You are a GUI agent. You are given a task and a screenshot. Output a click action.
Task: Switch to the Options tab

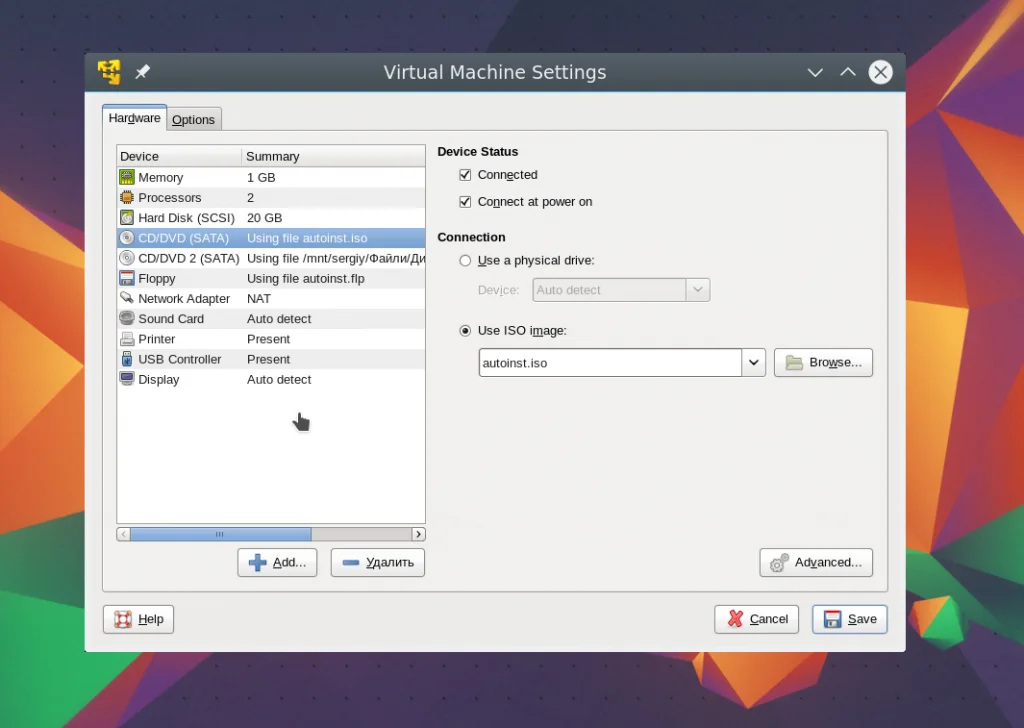coord(193,119)
